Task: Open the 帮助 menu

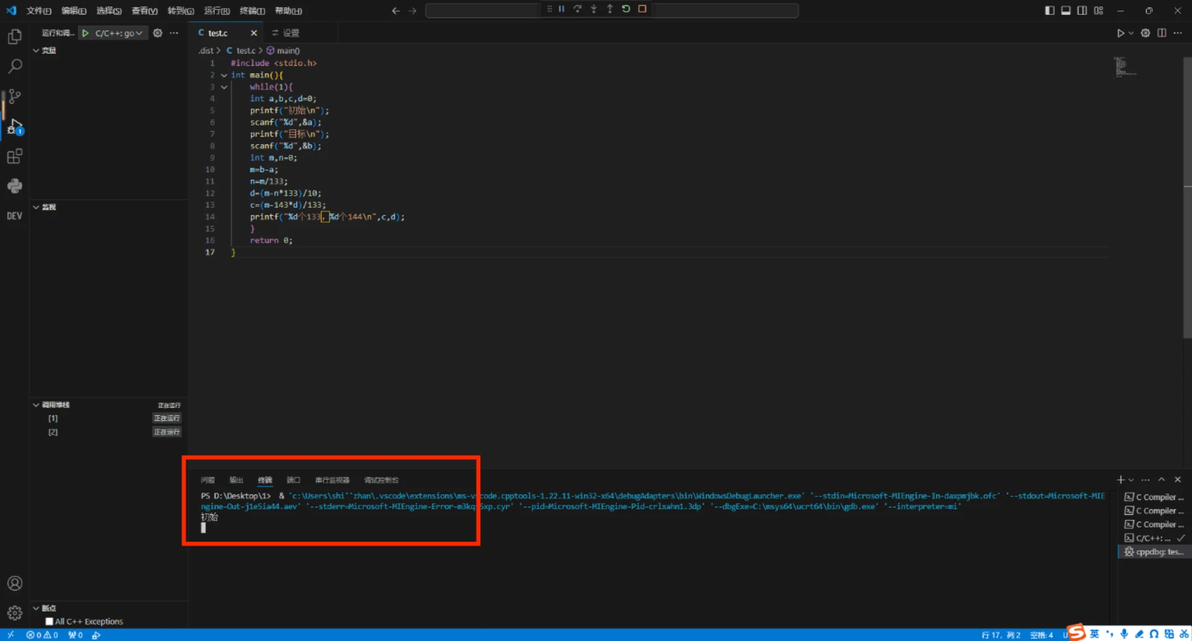Action: click(288, 11)
